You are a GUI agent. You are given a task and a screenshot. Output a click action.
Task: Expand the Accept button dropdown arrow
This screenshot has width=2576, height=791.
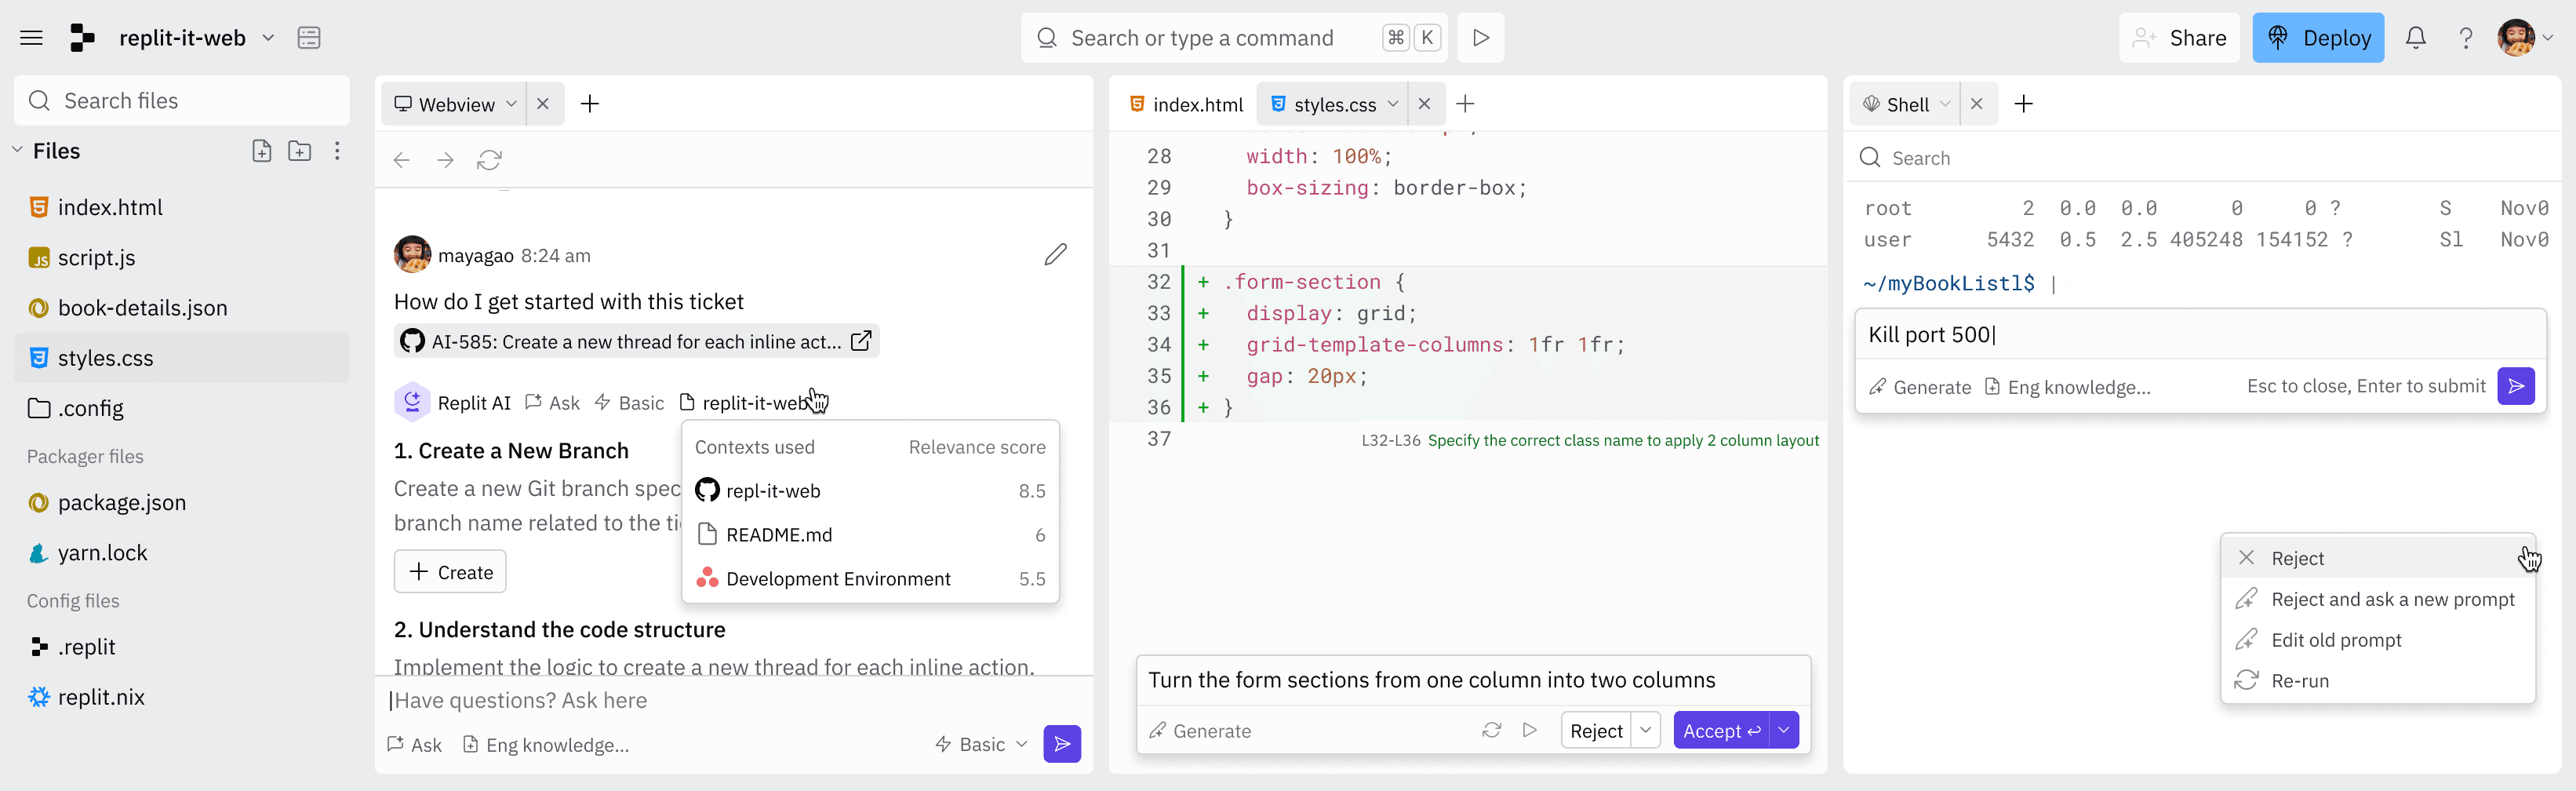pos(1784,730)
